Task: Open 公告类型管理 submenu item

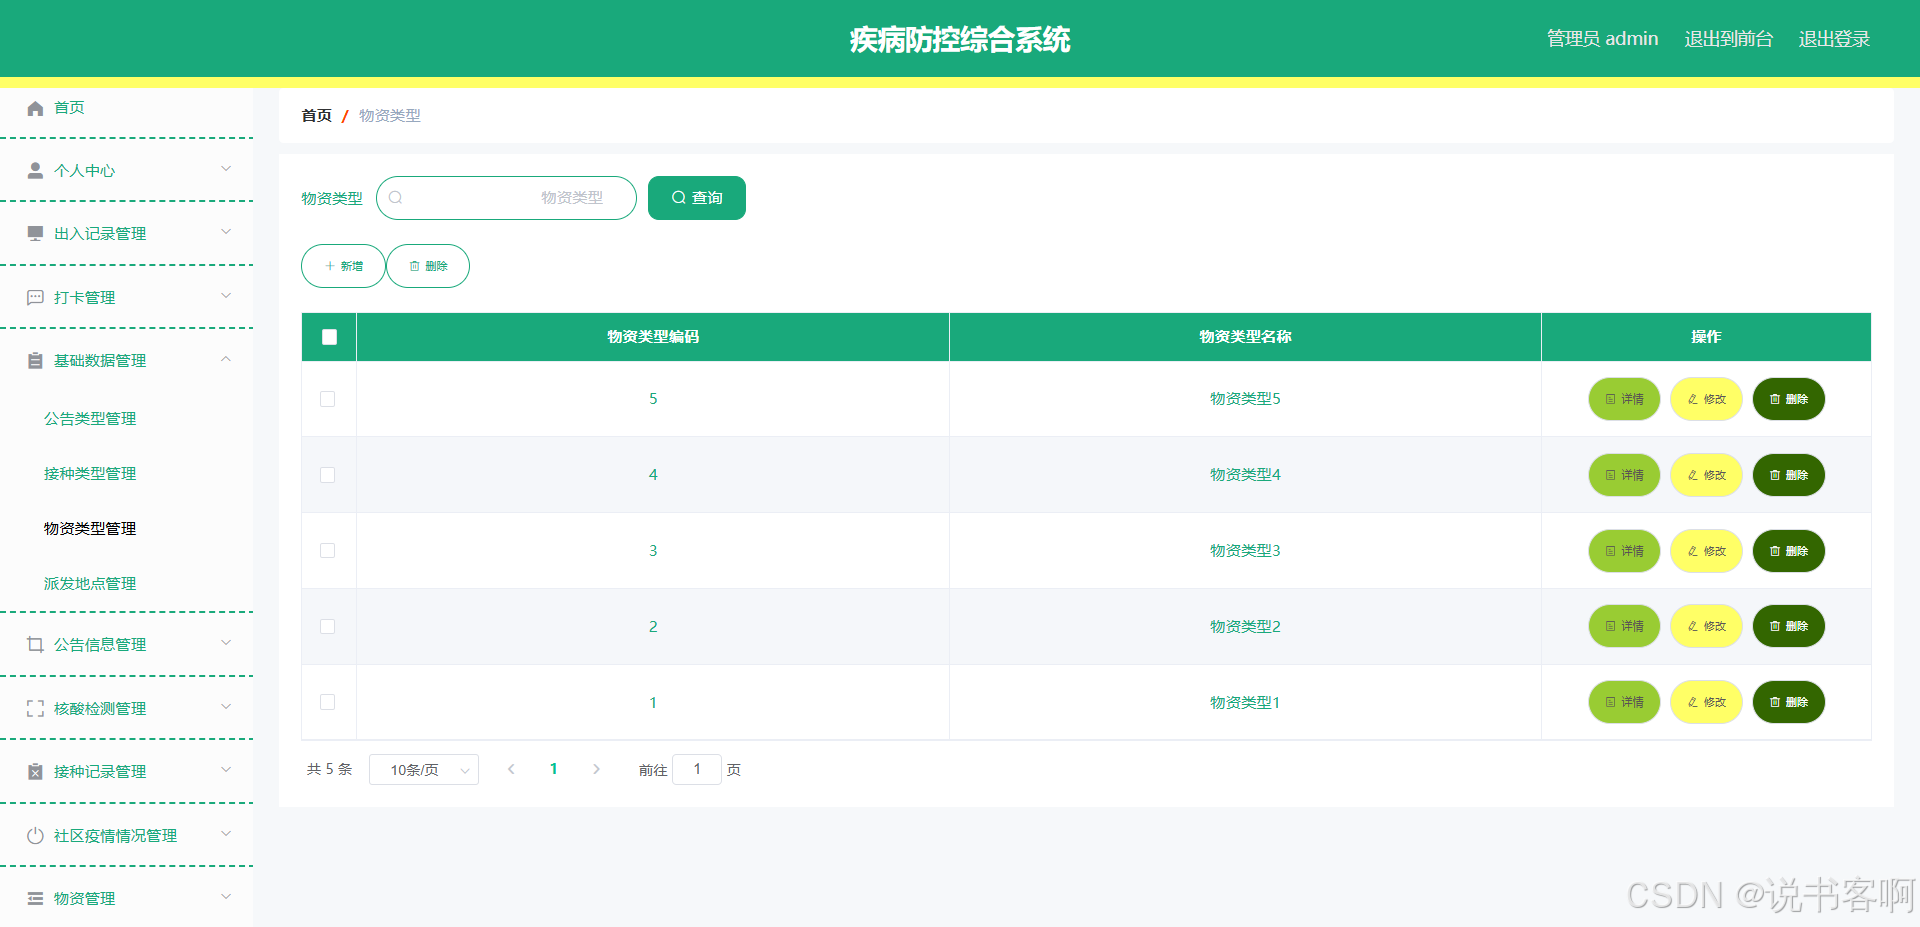Action: 90,419
